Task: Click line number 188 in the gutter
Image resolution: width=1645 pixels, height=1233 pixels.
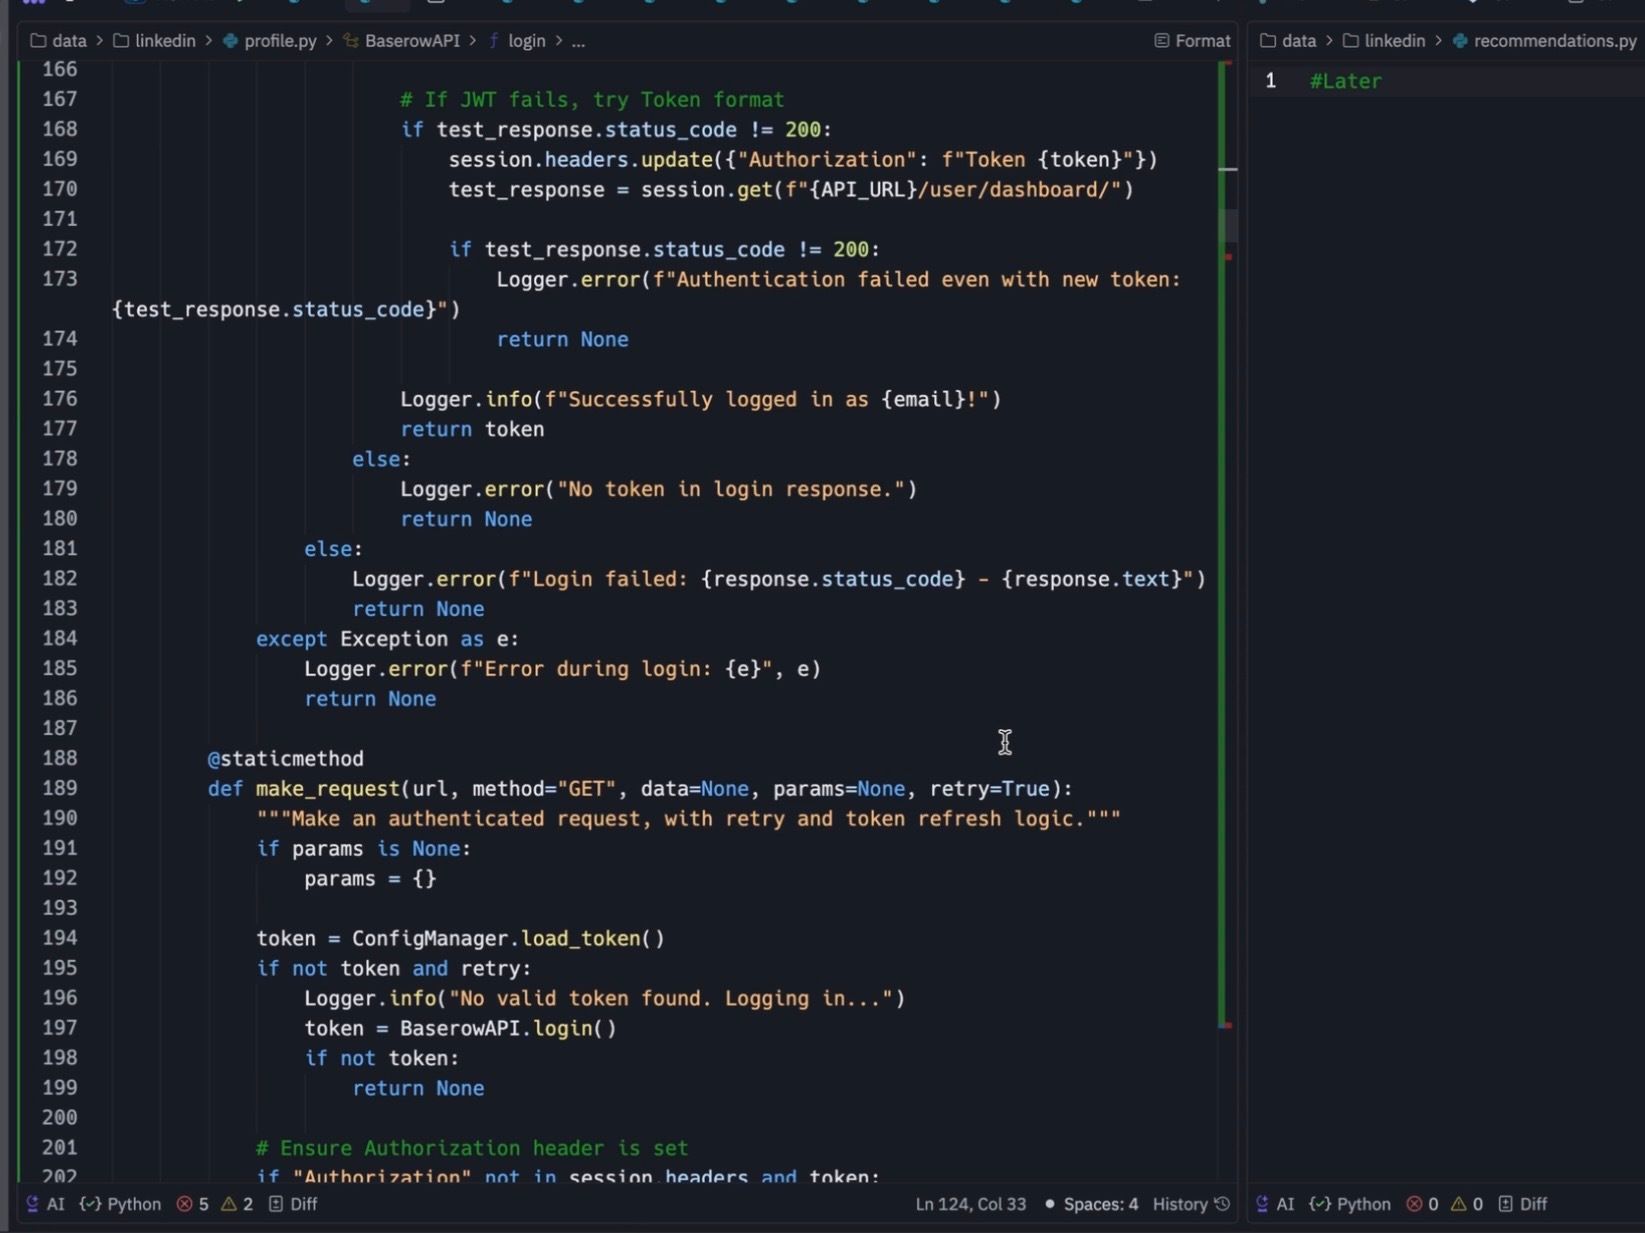Action: pos(60,758)
